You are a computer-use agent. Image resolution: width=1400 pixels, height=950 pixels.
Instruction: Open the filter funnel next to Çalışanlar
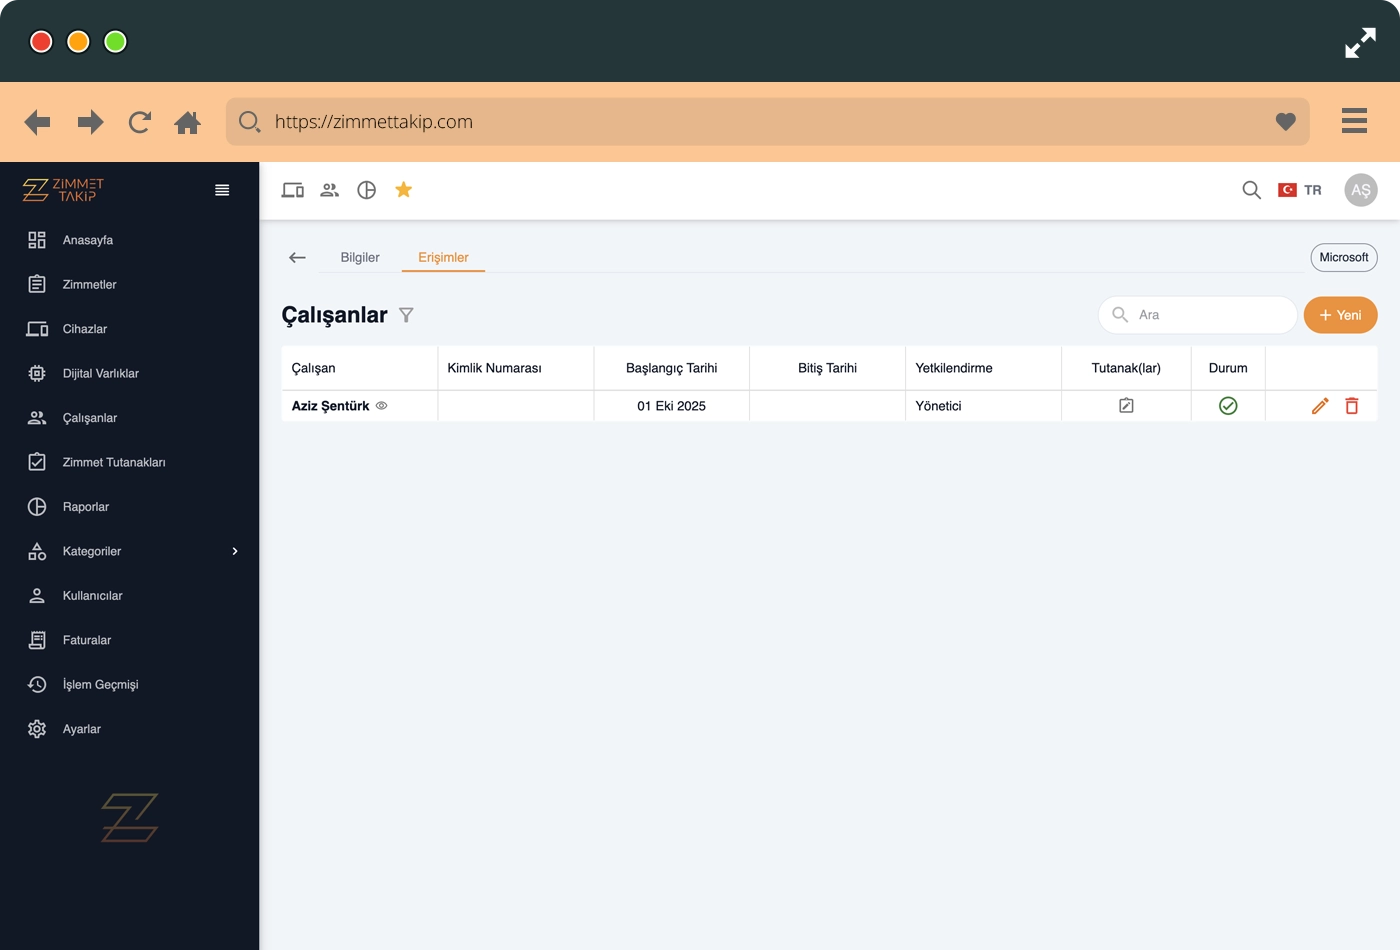(x=406, y=315)
